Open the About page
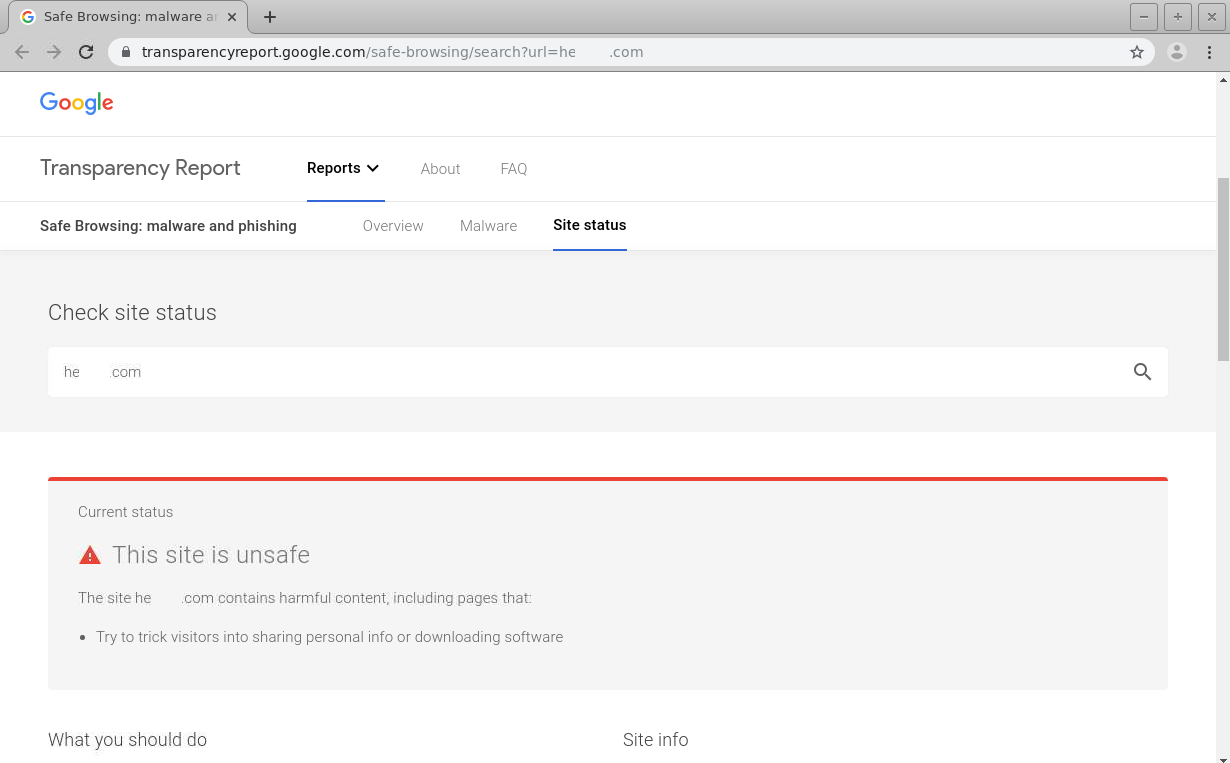Screen dimensions: 1230x763 coord(440,169)
